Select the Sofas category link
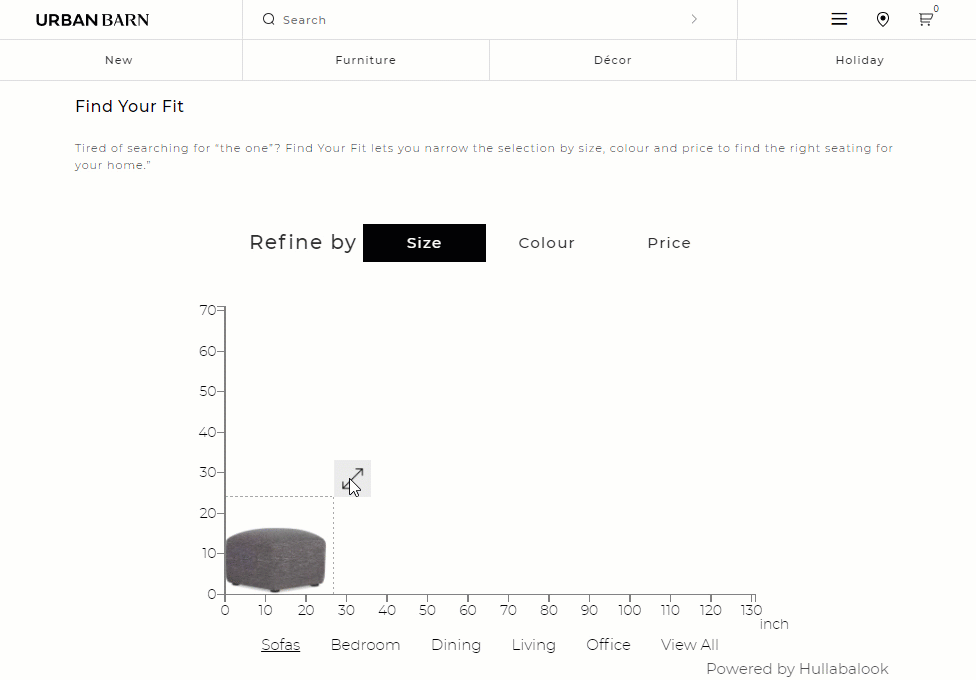This screenshot has height=680, width=976. coord(281,645)
